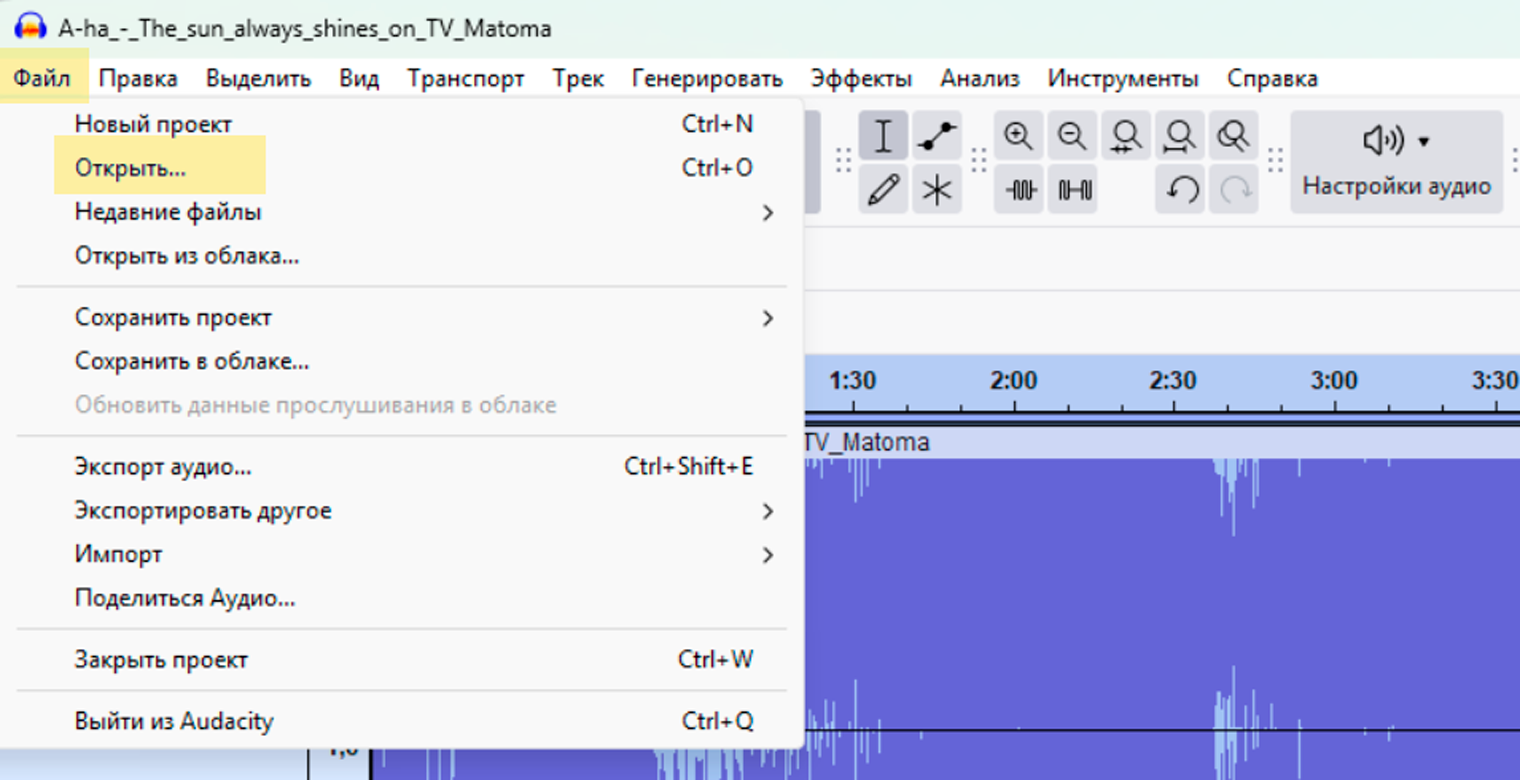
Task: Click the 2:00 mark on the timeline
Action: coord(1013,381)
